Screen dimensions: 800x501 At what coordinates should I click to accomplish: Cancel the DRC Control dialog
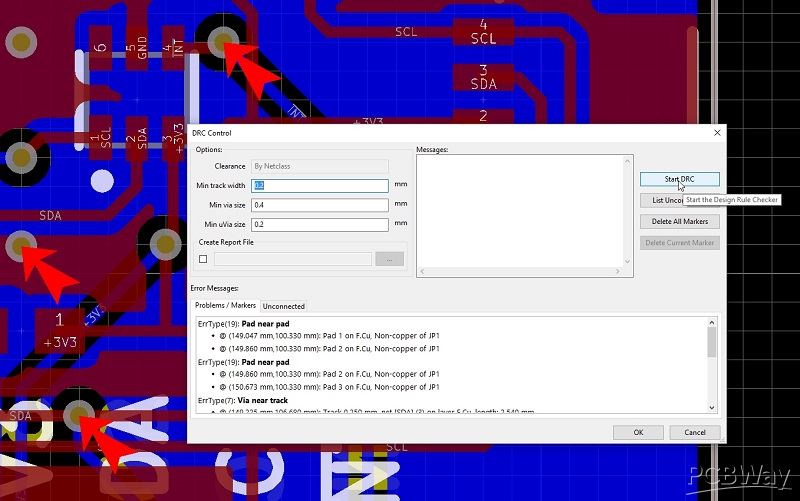(x=694, y=432)
